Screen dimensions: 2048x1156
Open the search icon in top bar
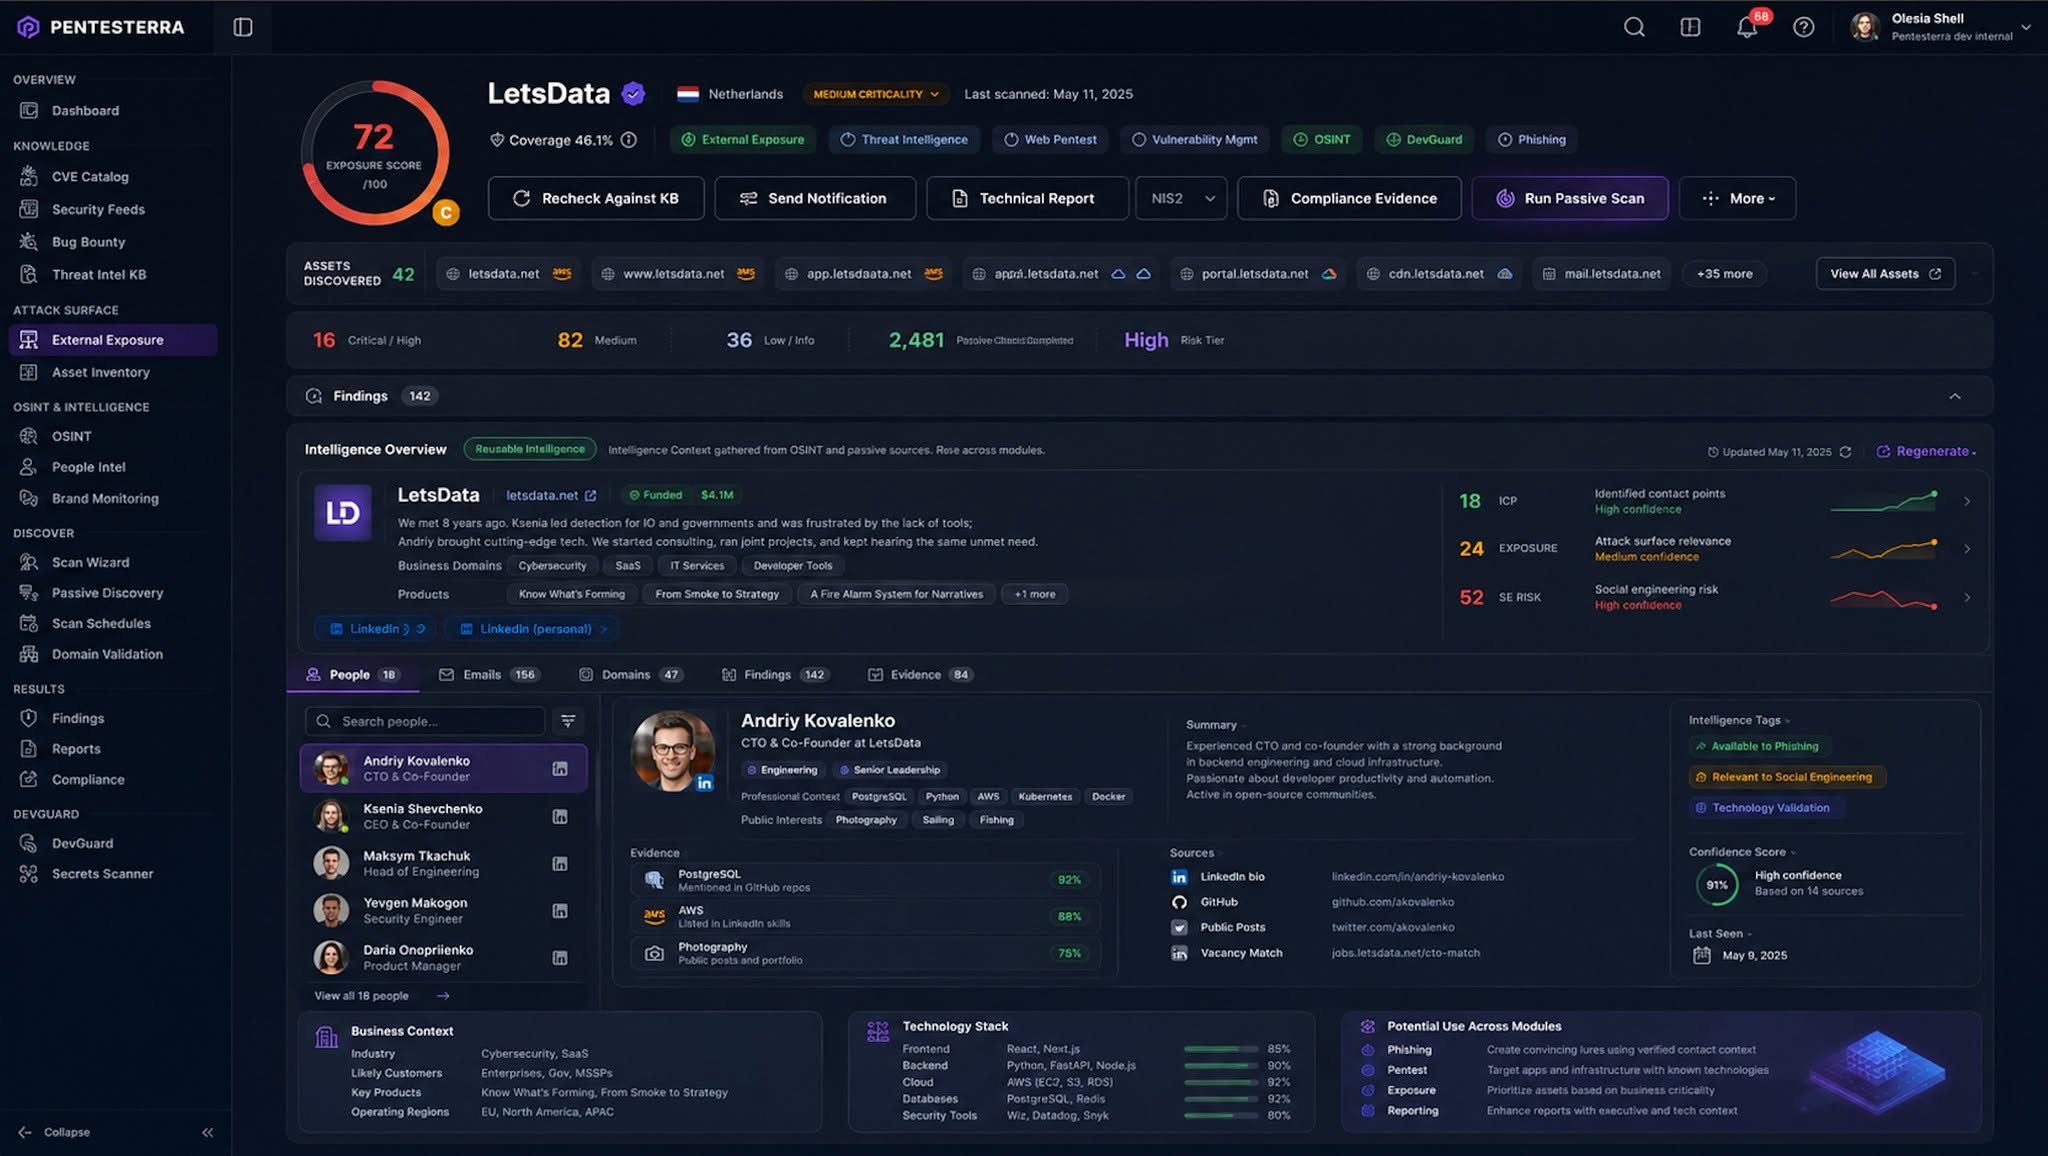[x=1634, y=27]
